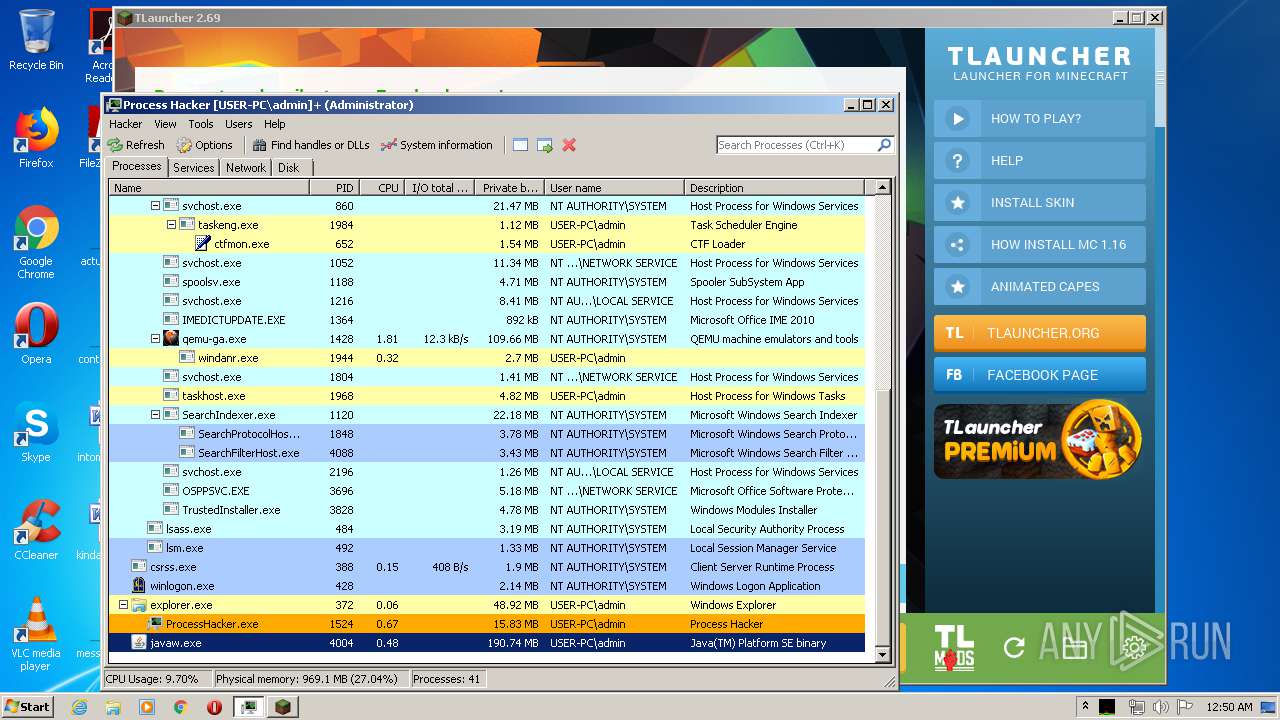Open Options in Process Hacker toolbar

204,145
